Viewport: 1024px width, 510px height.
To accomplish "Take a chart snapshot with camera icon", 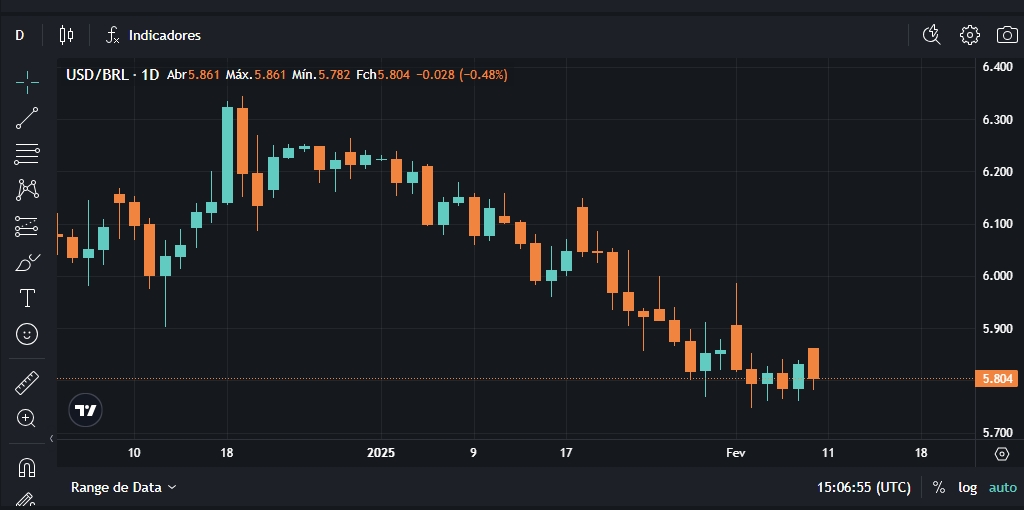I will [1007, 35].
